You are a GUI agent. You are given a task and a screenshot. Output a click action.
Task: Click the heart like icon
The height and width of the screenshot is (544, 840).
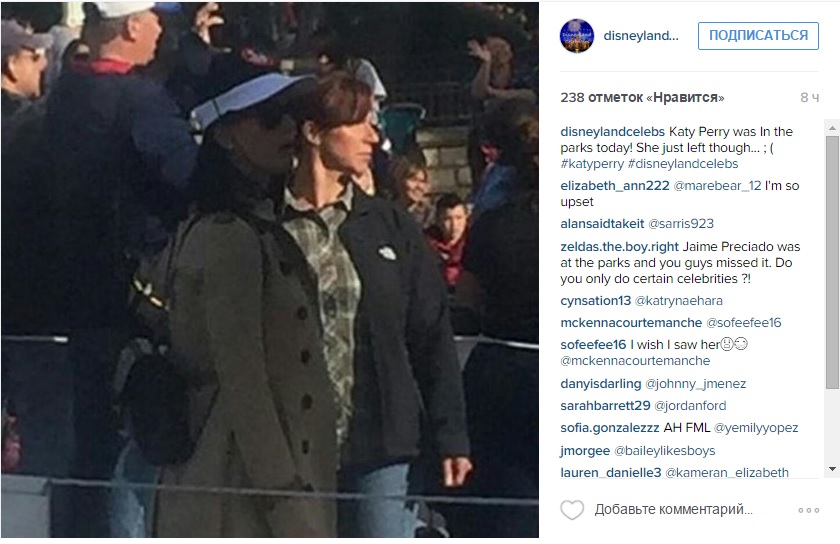click(572, 510)
